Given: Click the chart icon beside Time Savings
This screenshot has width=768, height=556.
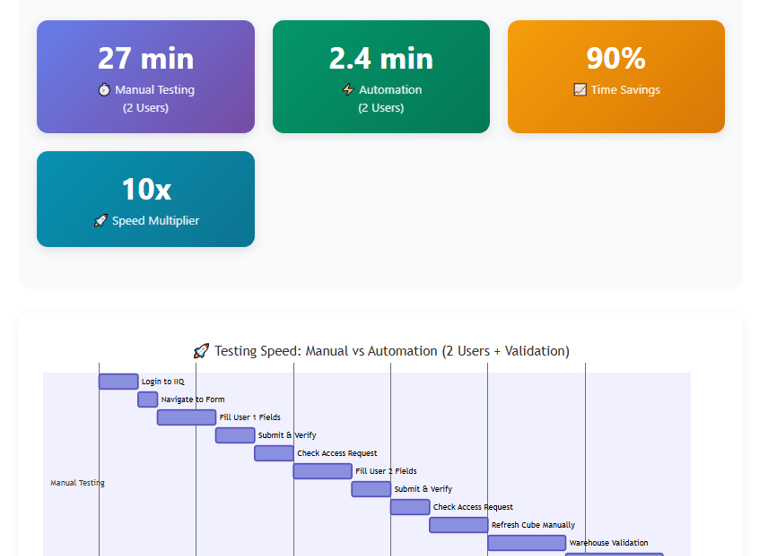Looking at the screenshot, I should [x=580, y=90].
